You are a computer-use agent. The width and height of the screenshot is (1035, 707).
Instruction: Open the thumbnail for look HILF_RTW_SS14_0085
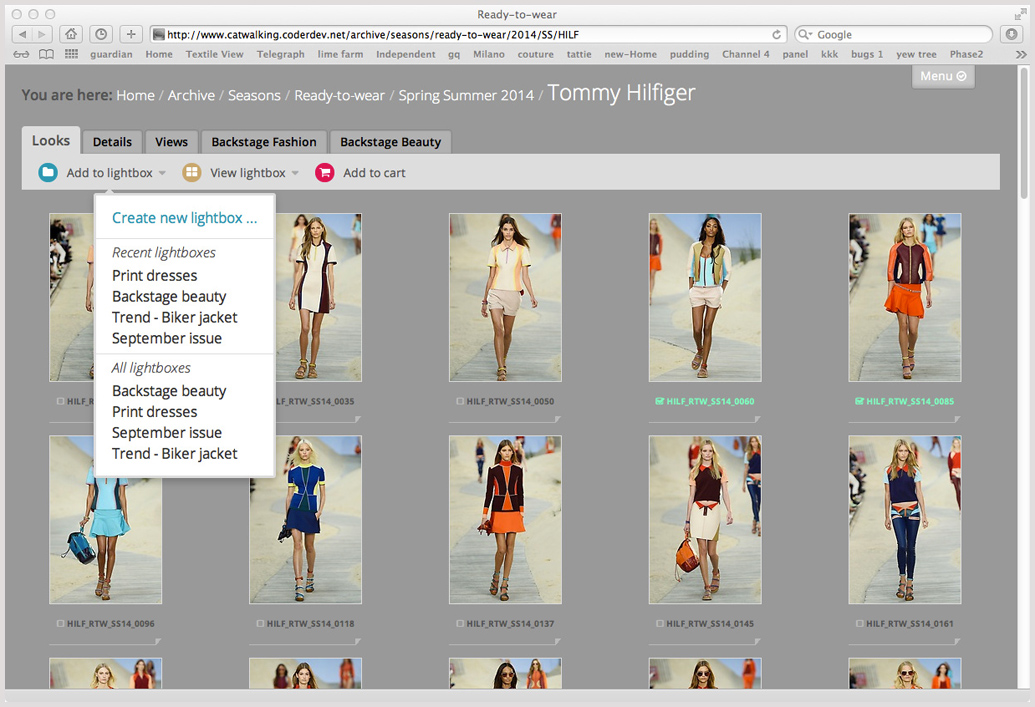(x=905, y=297)
